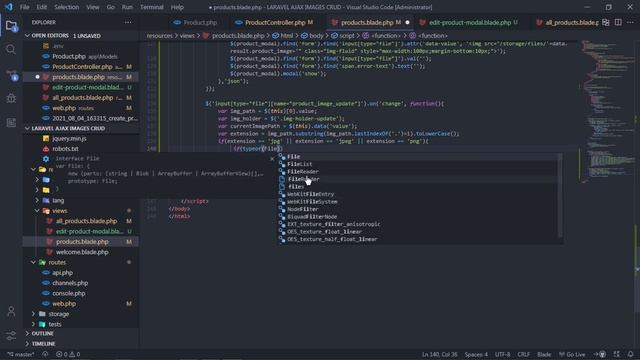Click unsaved dot on products.blade.php tab

point(407,22)
